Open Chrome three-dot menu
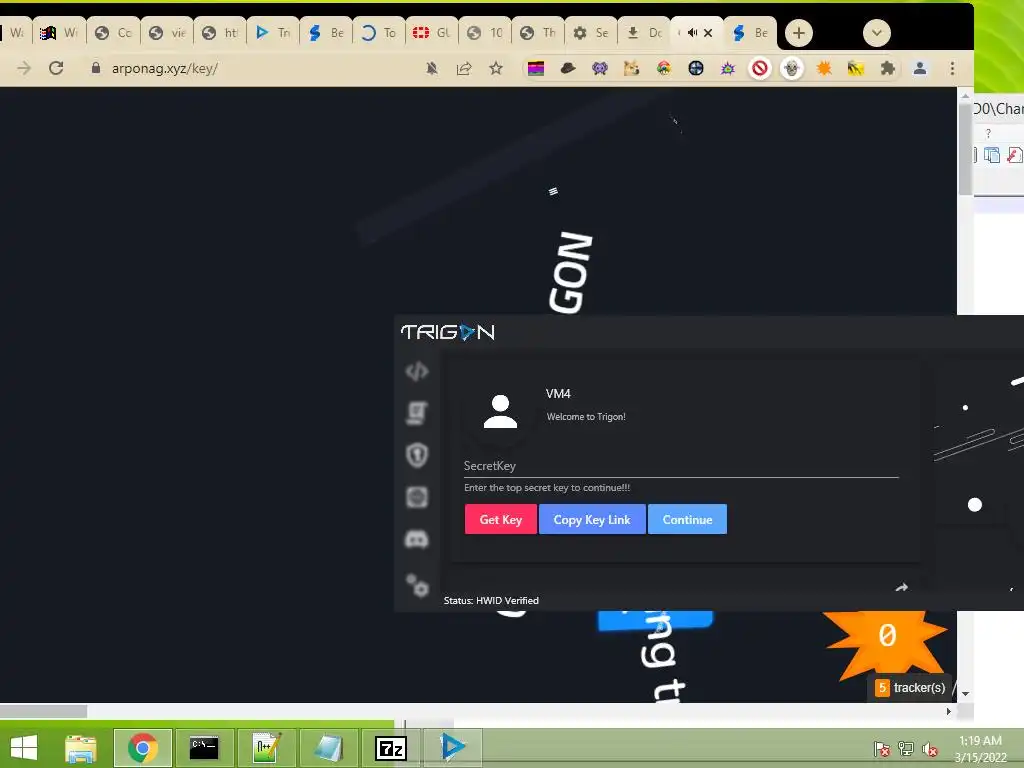The width and height of the screenshot is (1024, 768). point(952,68)
